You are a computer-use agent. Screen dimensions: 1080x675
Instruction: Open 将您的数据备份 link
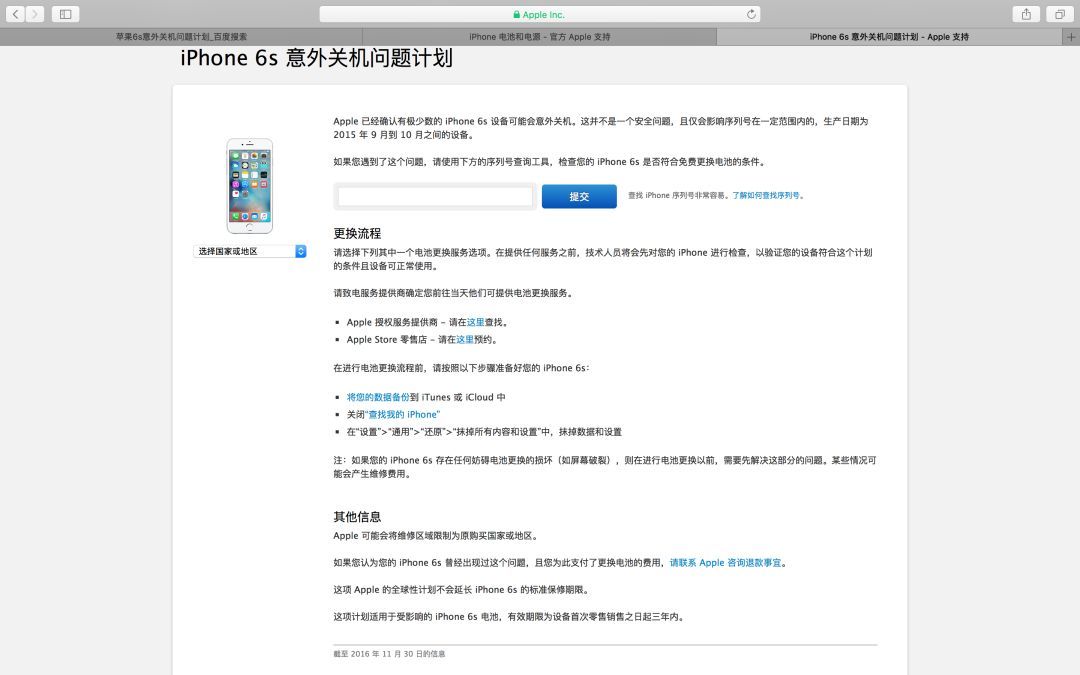point(378,397)
